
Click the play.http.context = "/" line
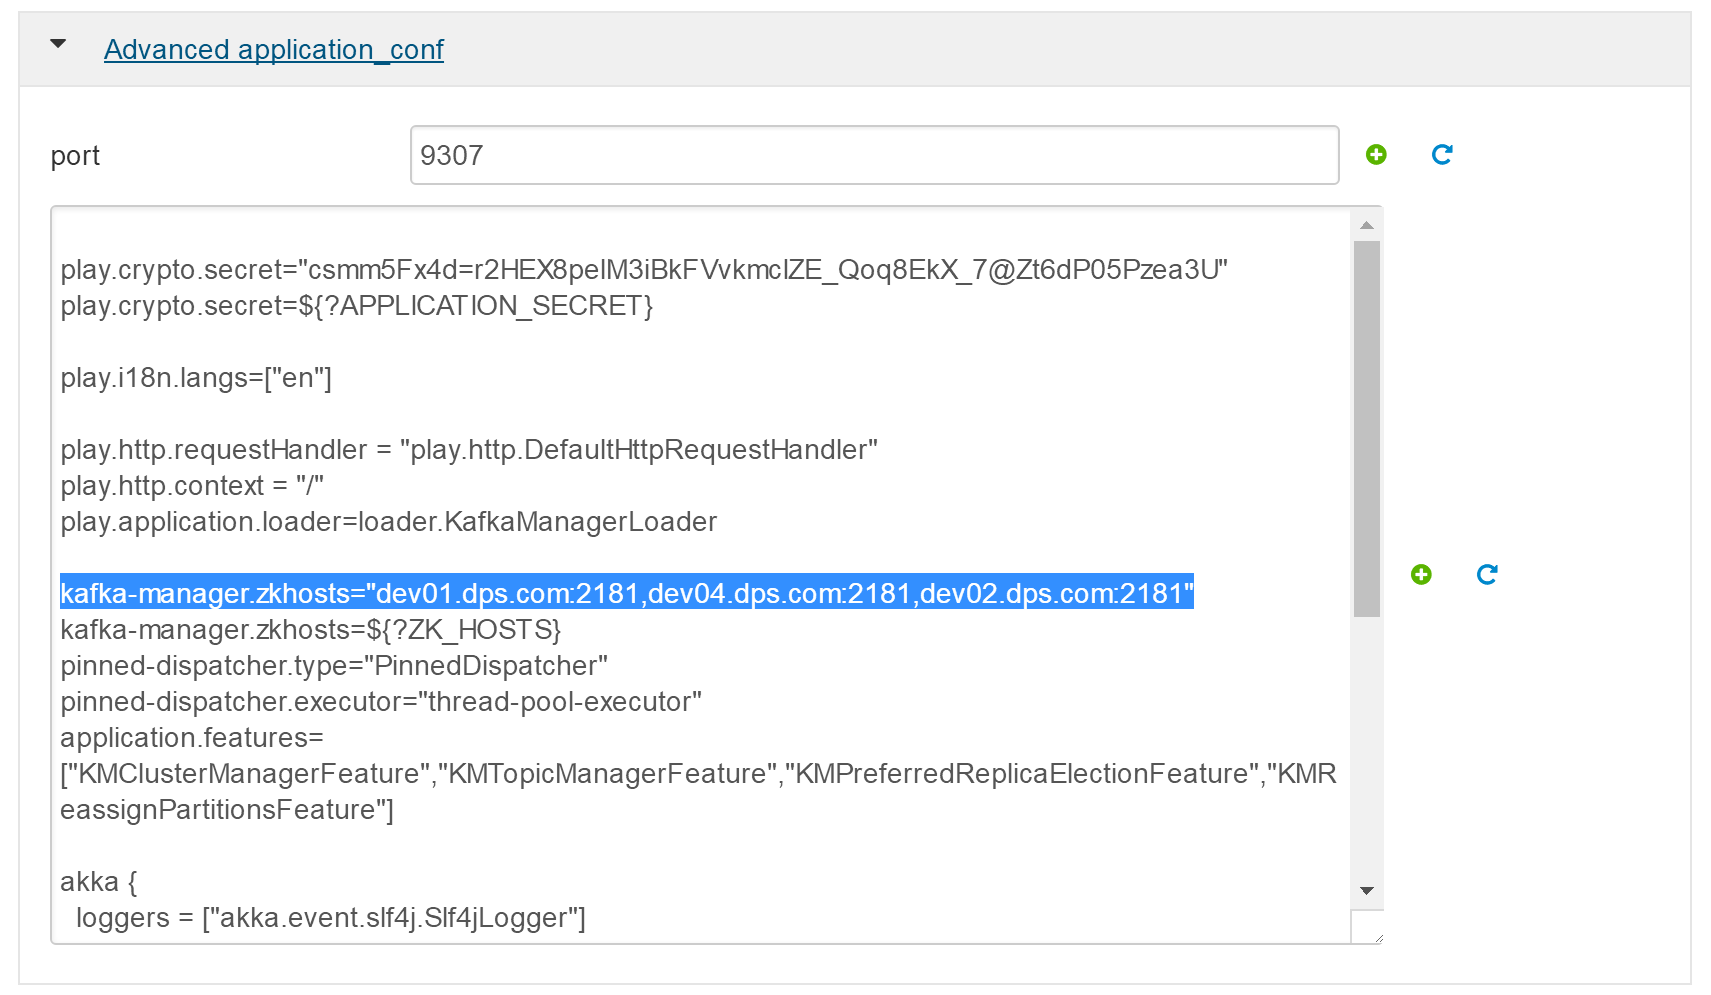point(192,485)
